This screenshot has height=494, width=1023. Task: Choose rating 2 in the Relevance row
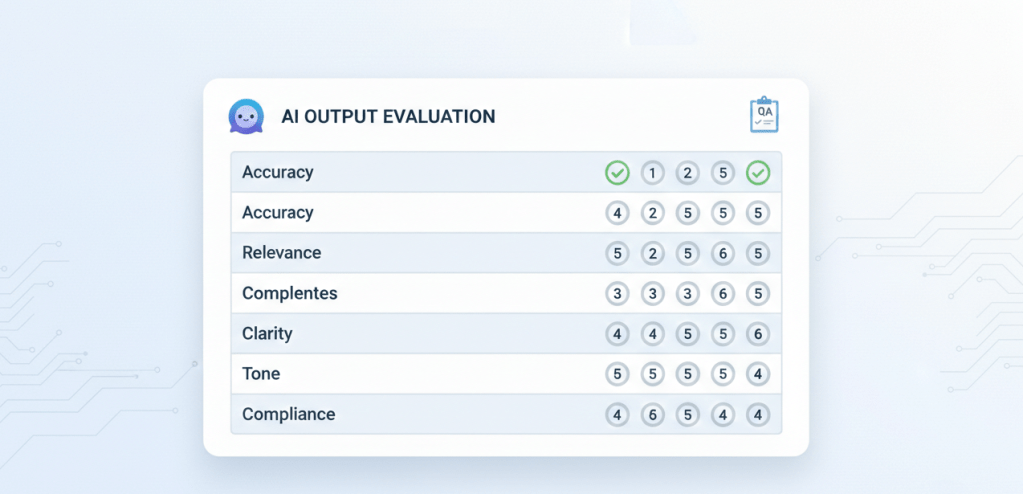point(652,253)
